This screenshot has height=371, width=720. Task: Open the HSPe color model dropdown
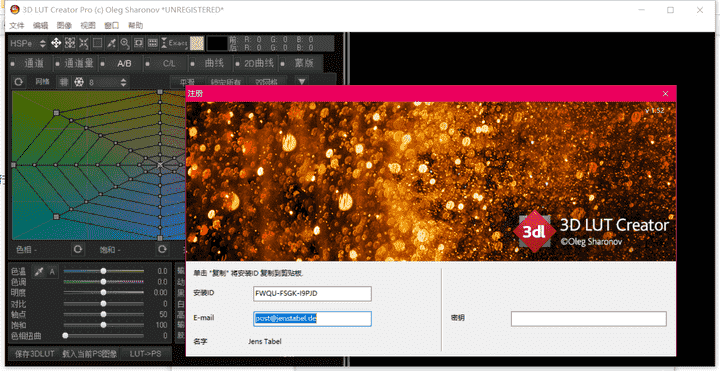click(28, 43)
